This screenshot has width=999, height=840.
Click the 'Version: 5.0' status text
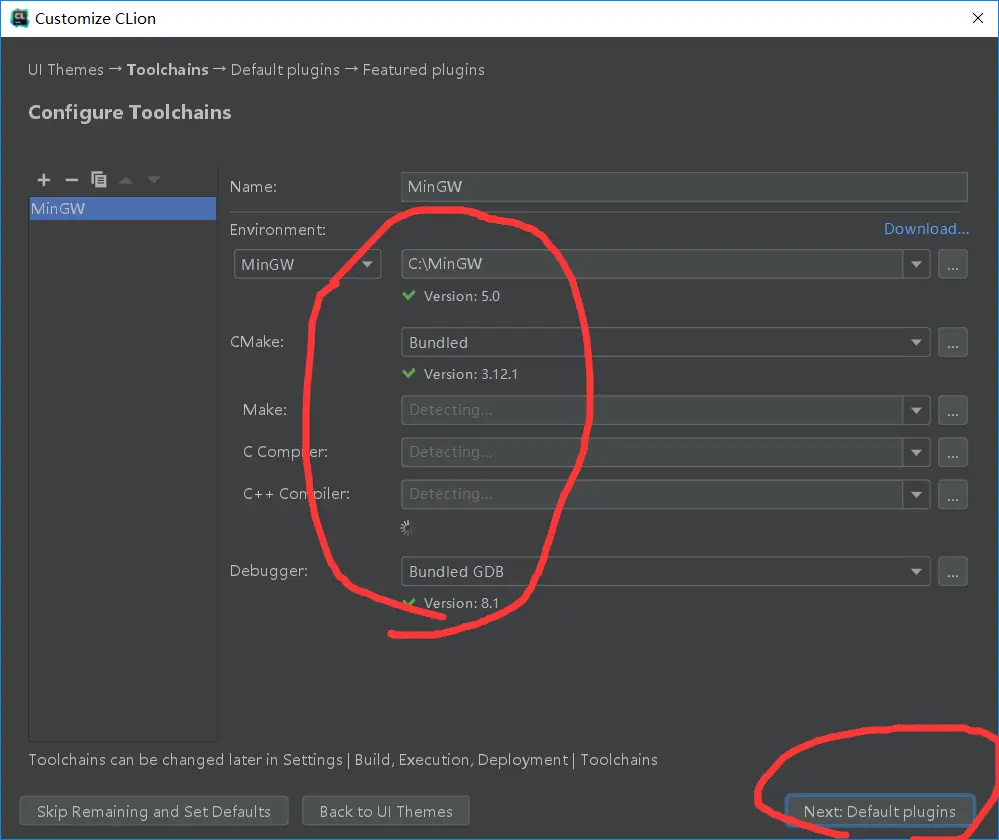tap(461, 296)
